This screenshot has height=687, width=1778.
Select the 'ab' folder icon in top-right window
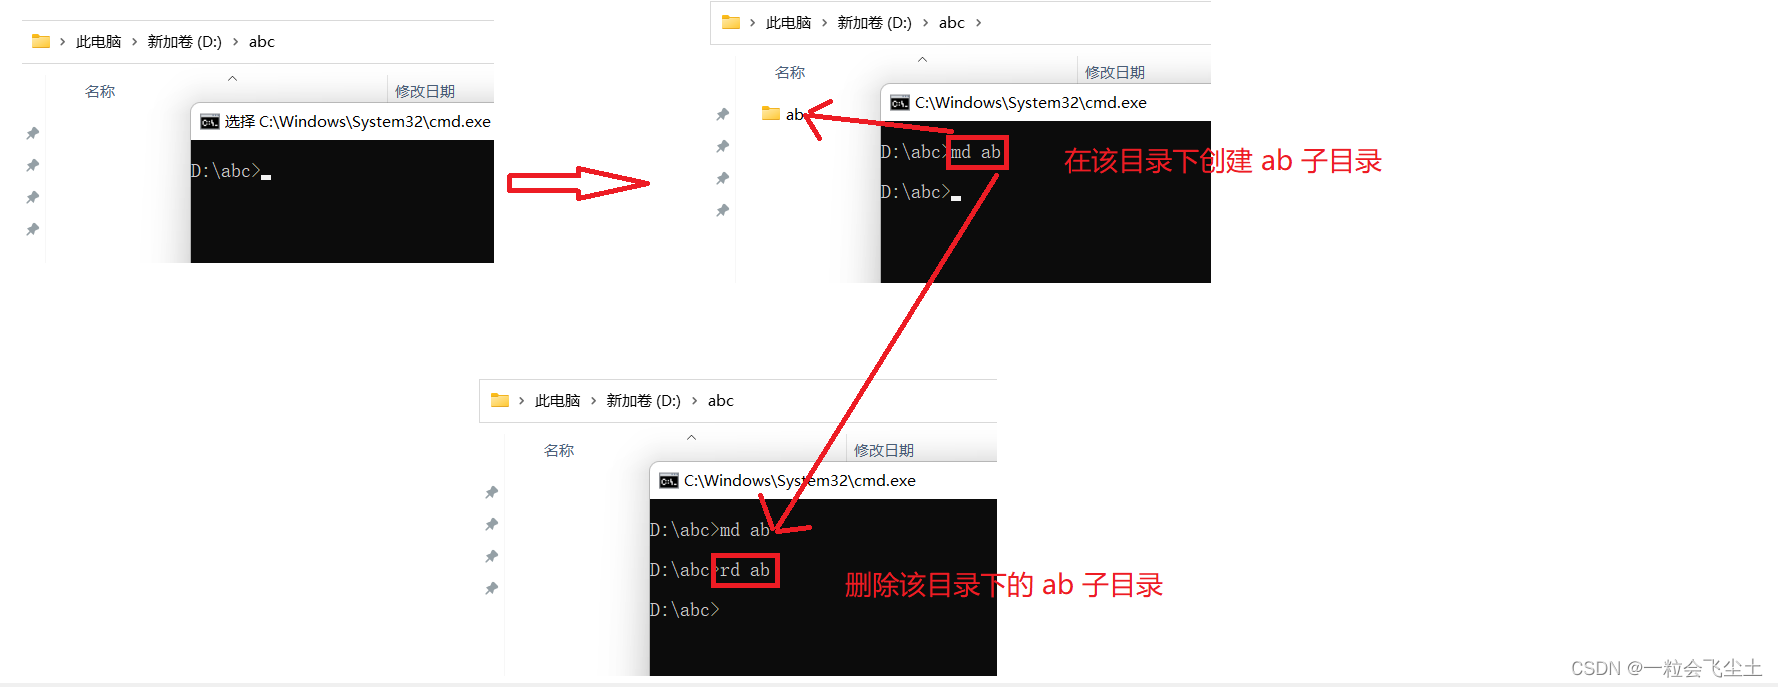click(771, 113)
